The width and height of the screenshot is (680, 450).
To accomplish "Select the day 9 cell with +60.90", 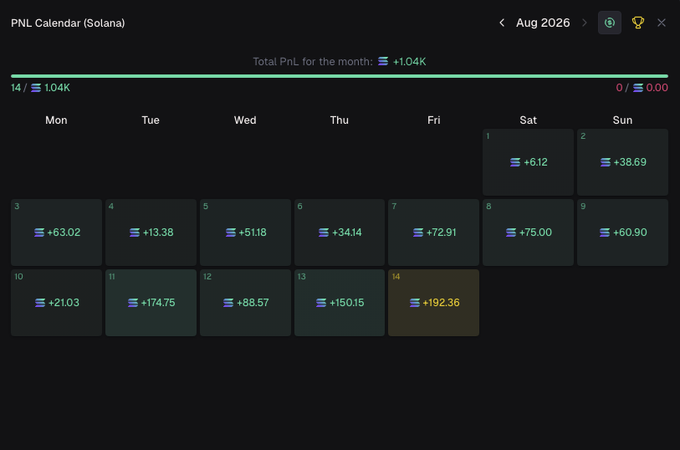I will [622, 232].
